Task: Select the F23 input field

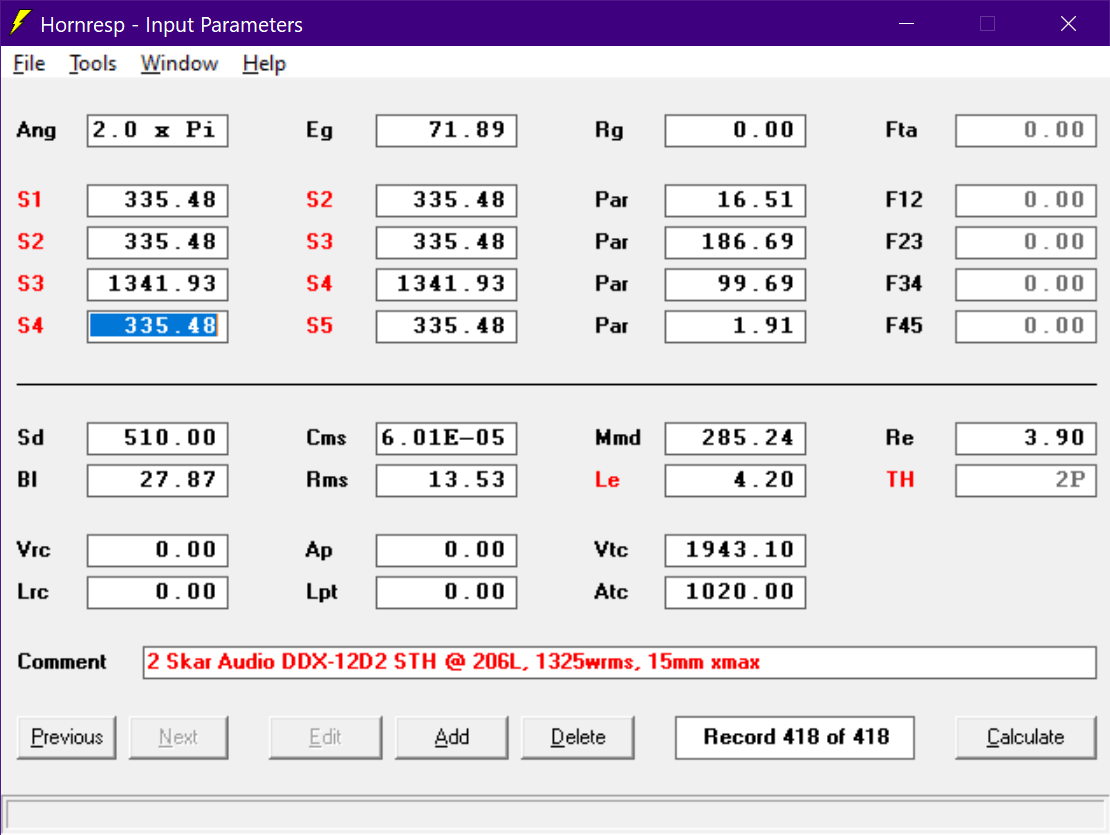Action: tap(1025, 242)
